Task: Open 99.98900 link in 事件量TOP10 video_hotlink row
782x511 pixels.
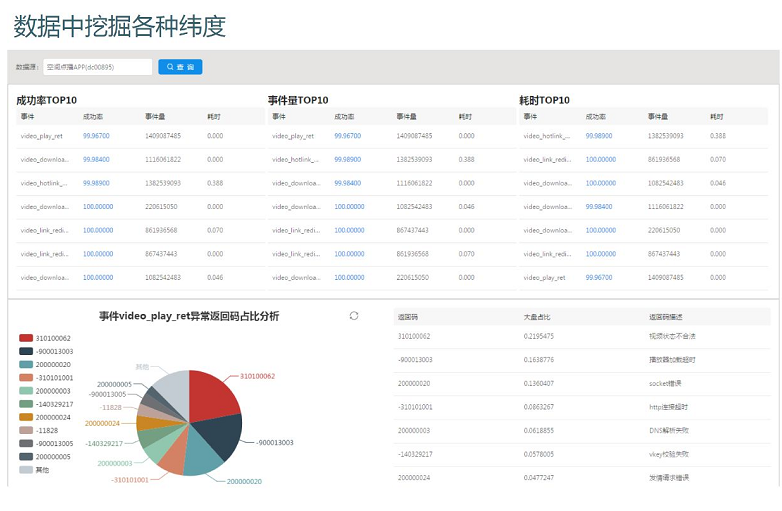Action: tap(347, 159)
